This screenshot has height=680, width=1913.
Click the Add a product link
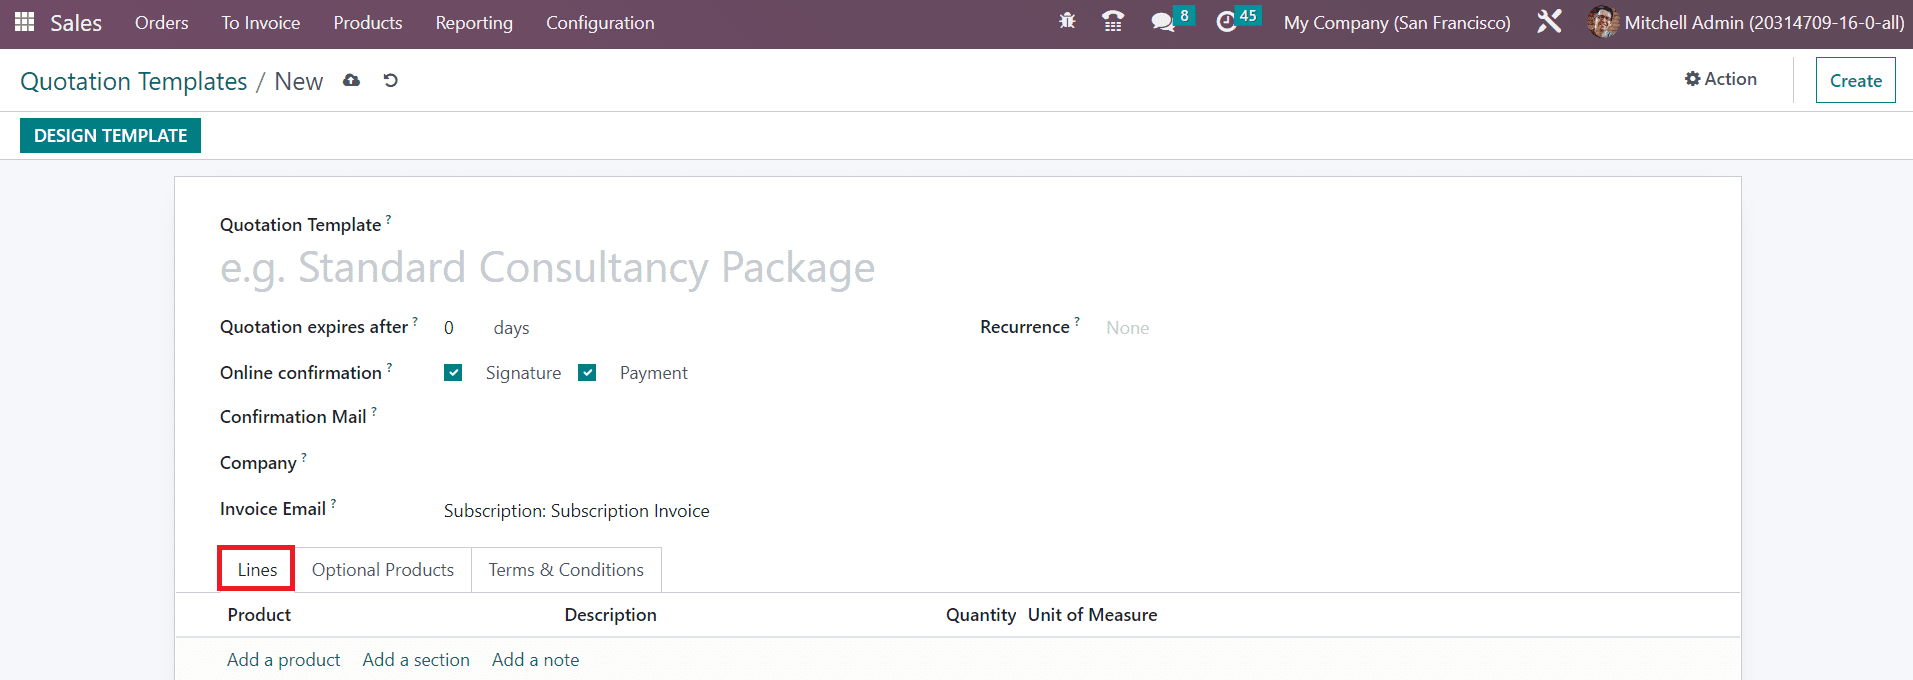283,660
